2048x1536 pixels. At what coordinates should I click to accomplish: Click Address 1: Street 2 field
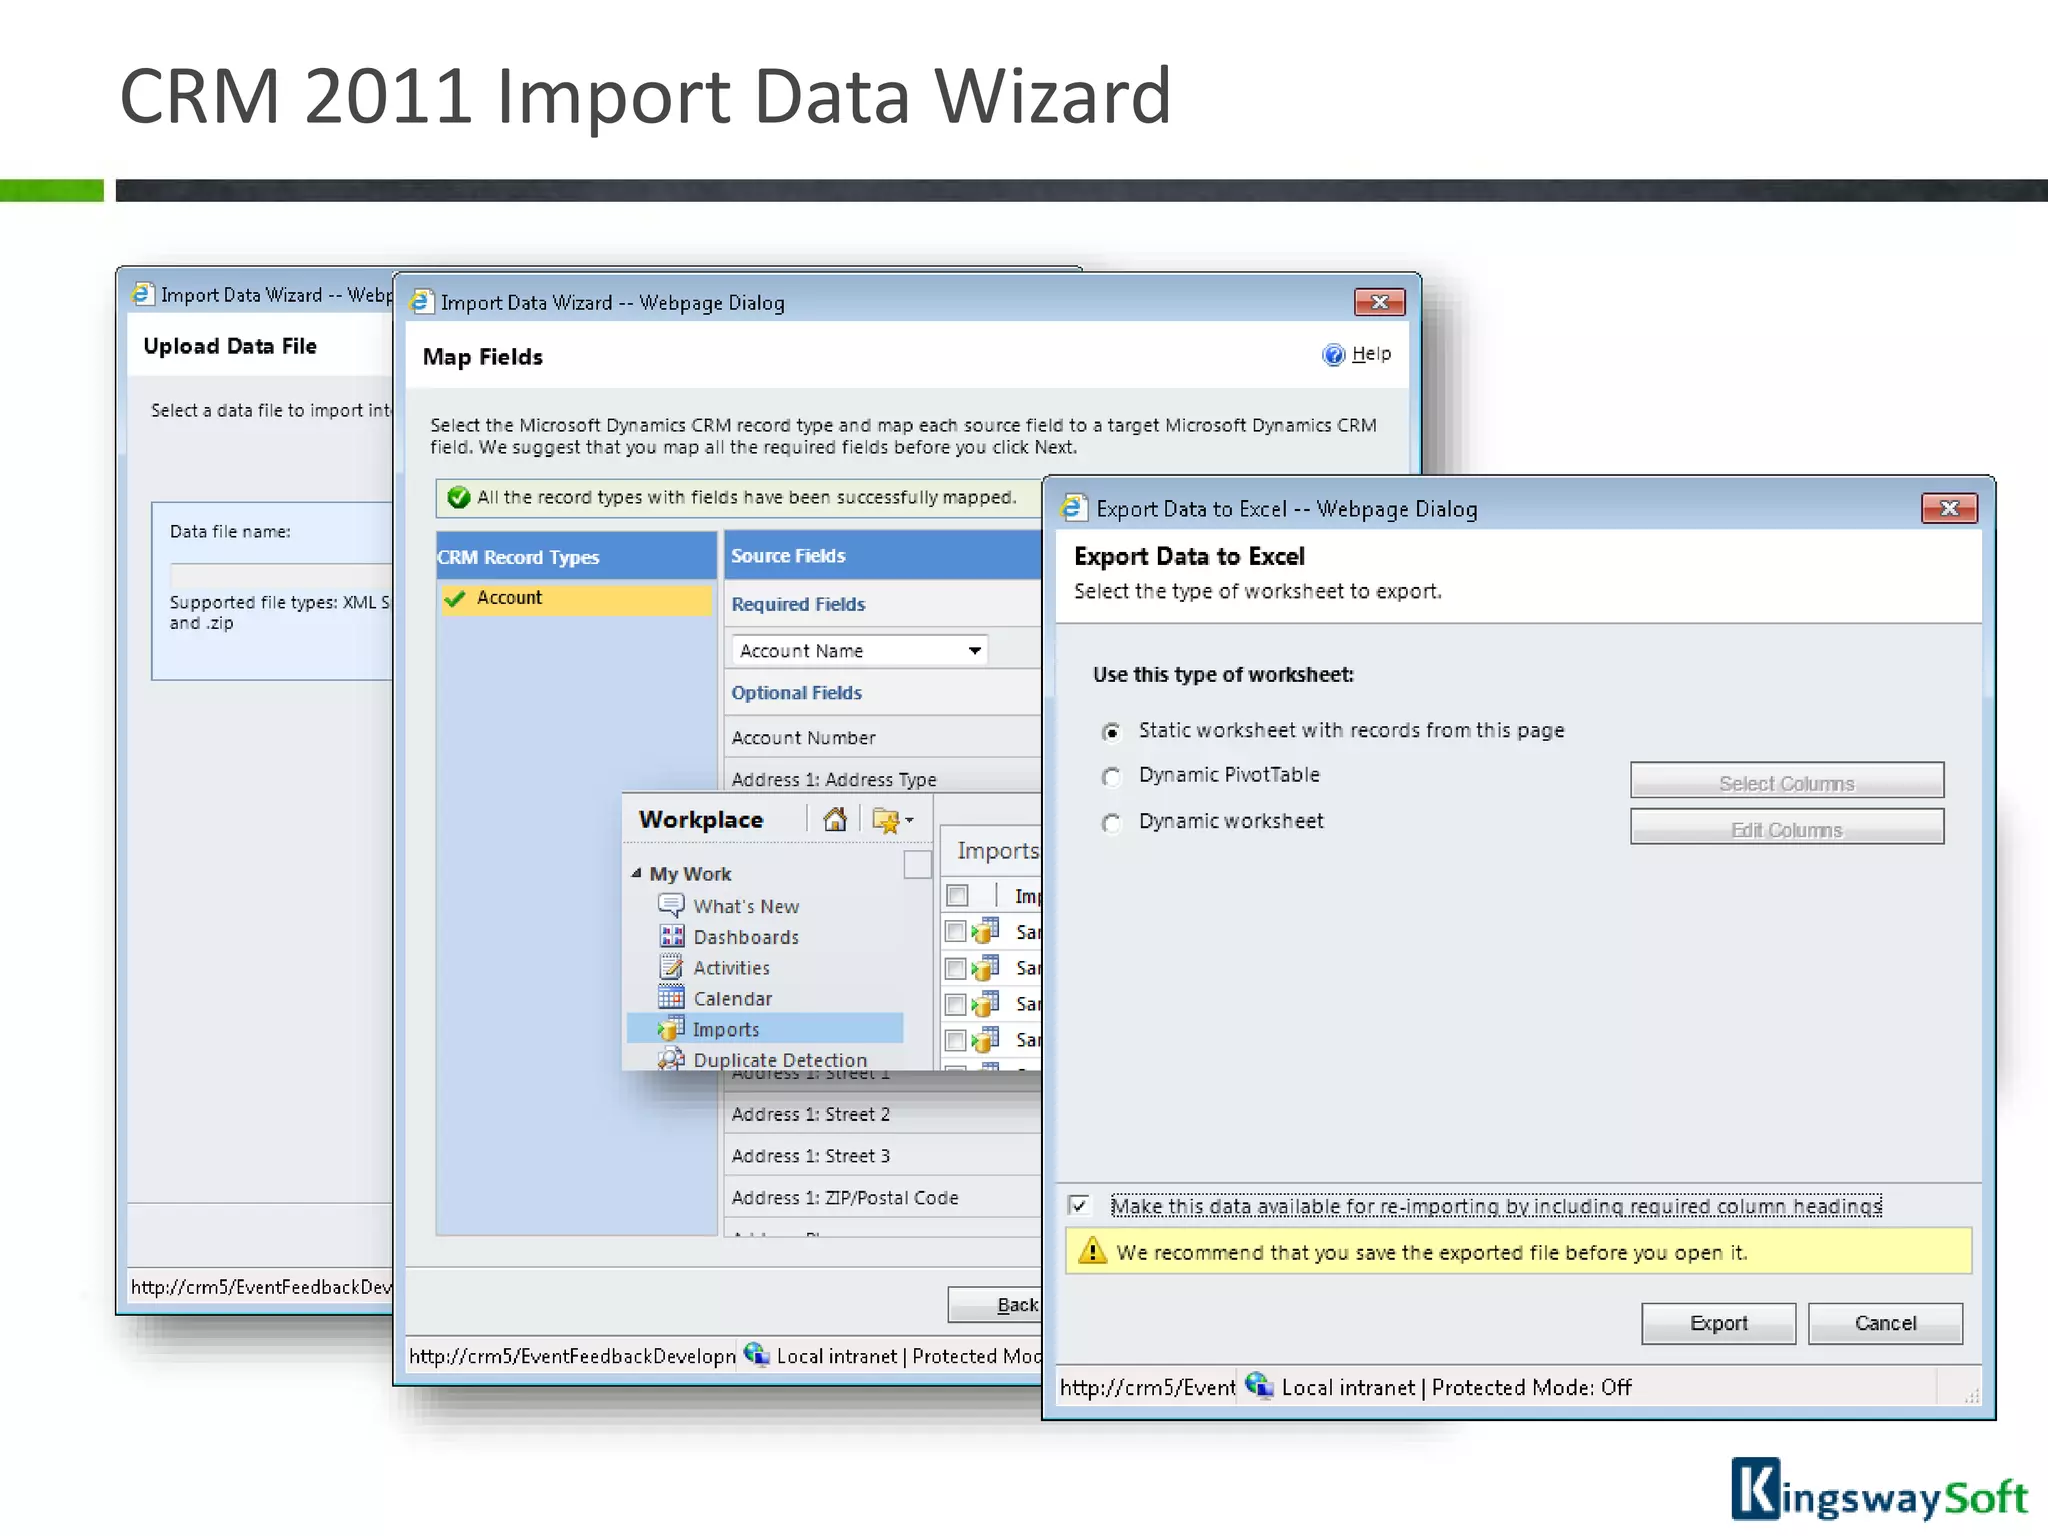(x=810, y=1114)
